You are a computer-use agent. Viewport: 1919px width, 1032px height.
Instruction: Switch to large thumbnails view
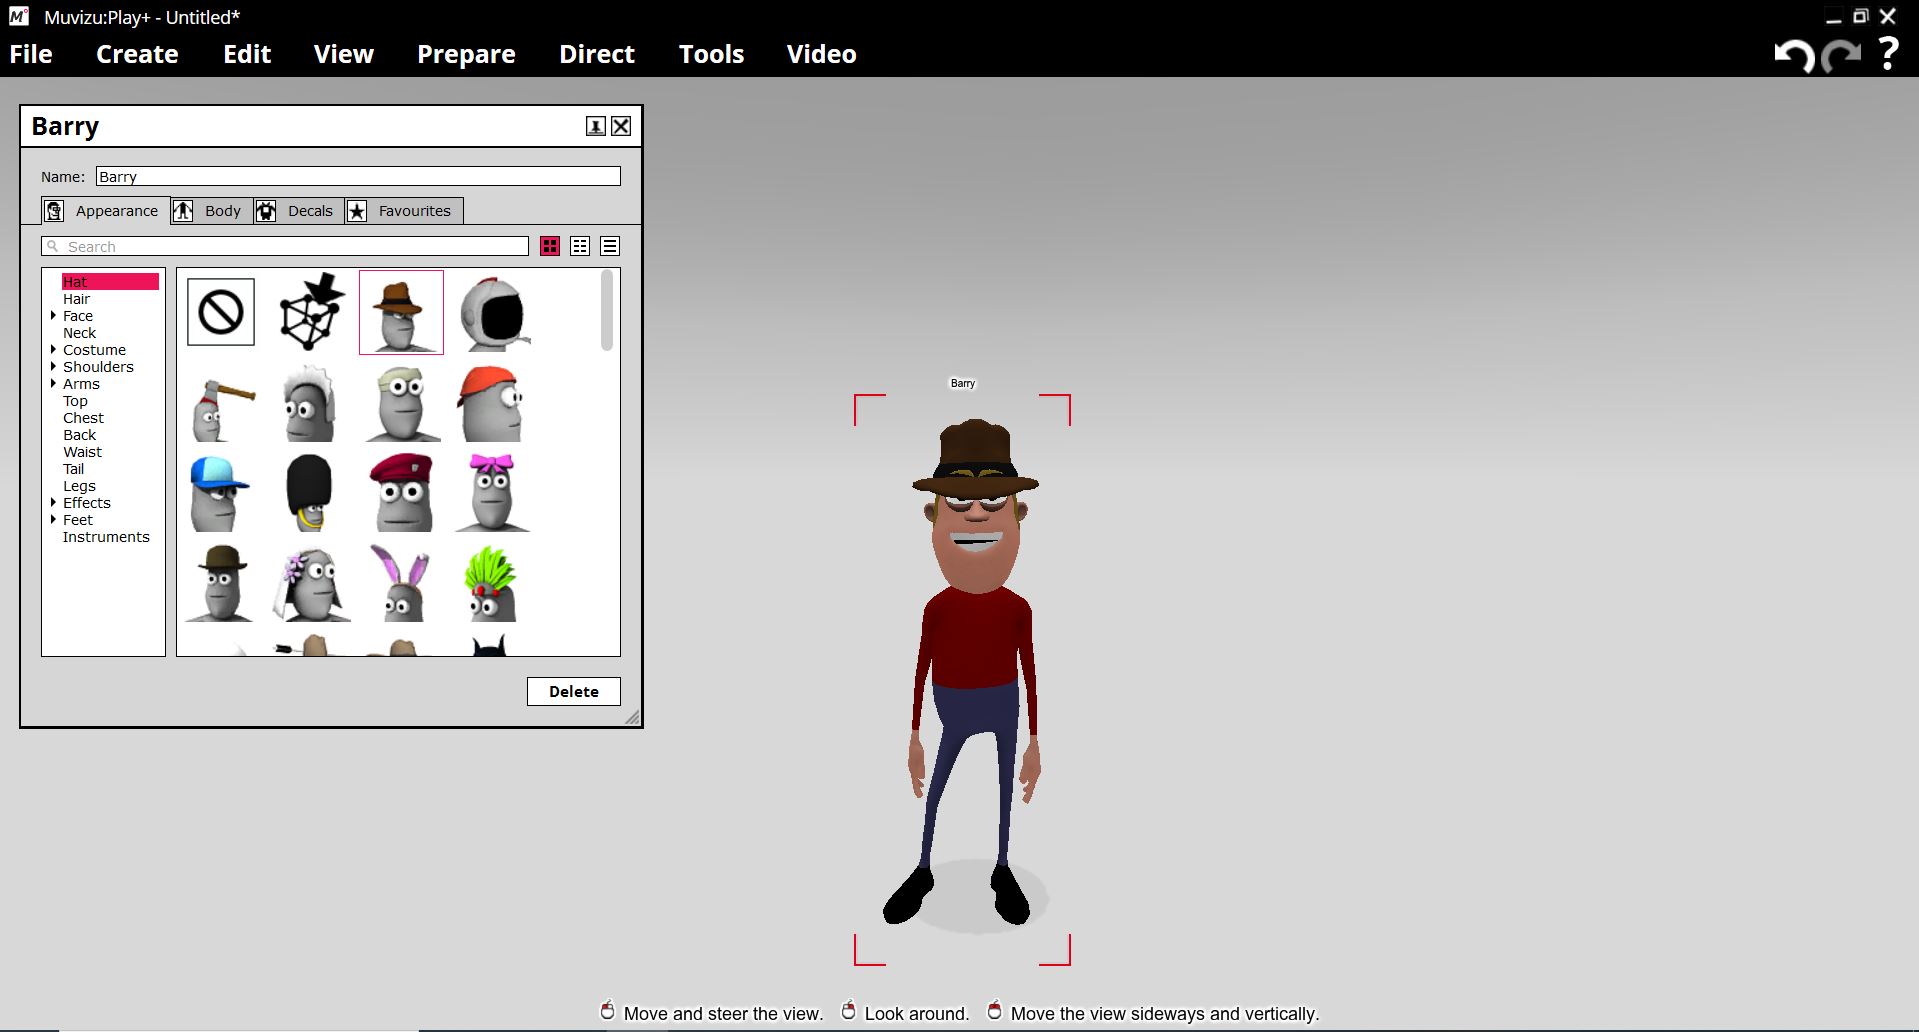(550, 246)
